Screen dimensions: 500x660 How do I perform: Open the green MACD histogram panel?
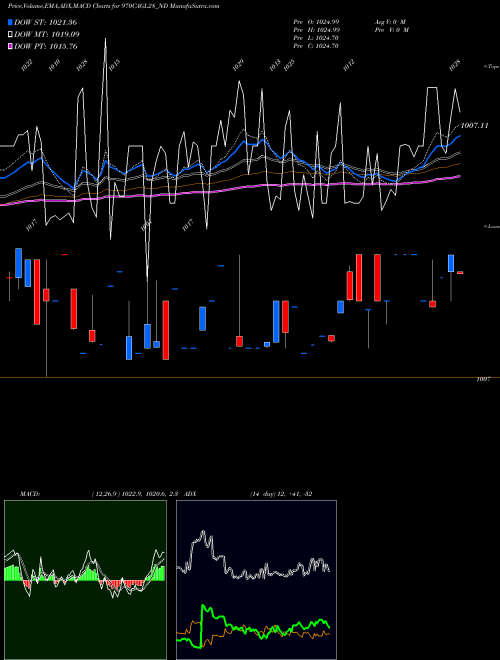click(85, 580)
